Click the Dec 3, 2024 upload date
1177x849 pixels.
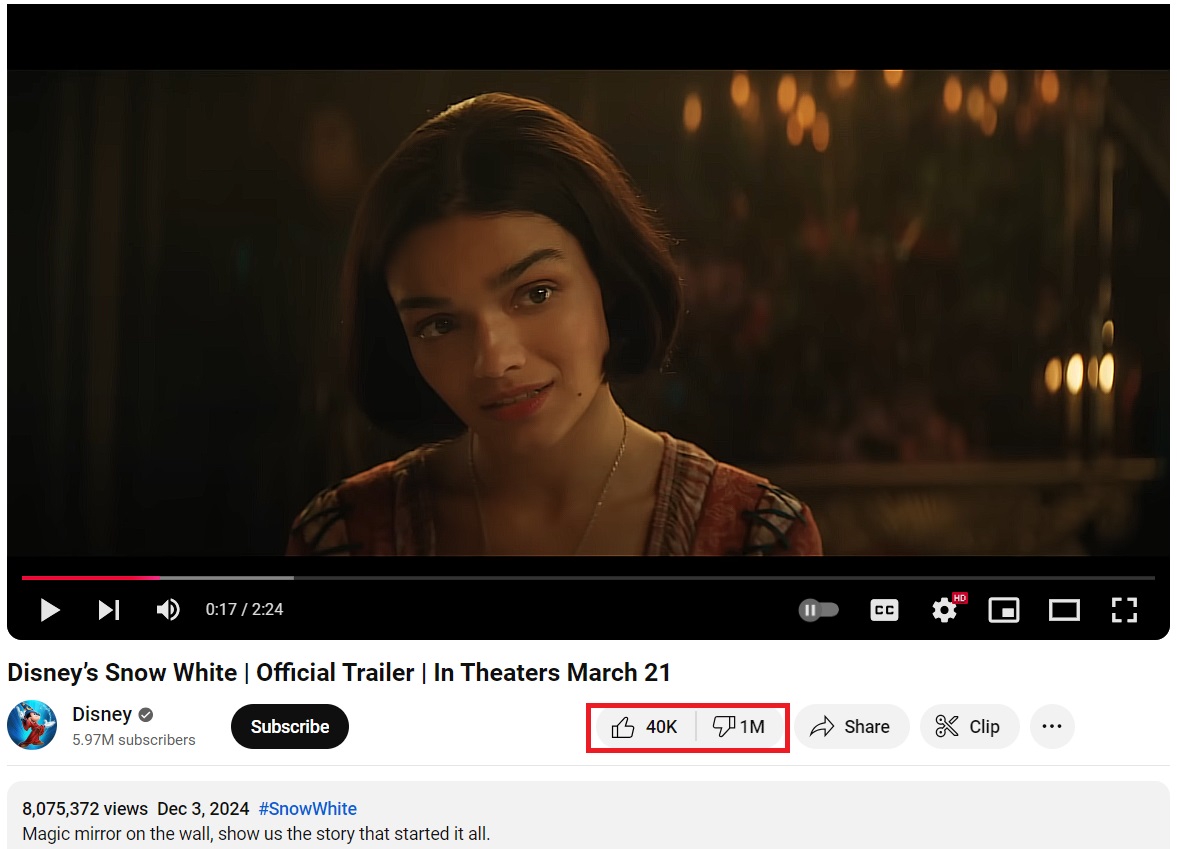click(x=203, y=808)
